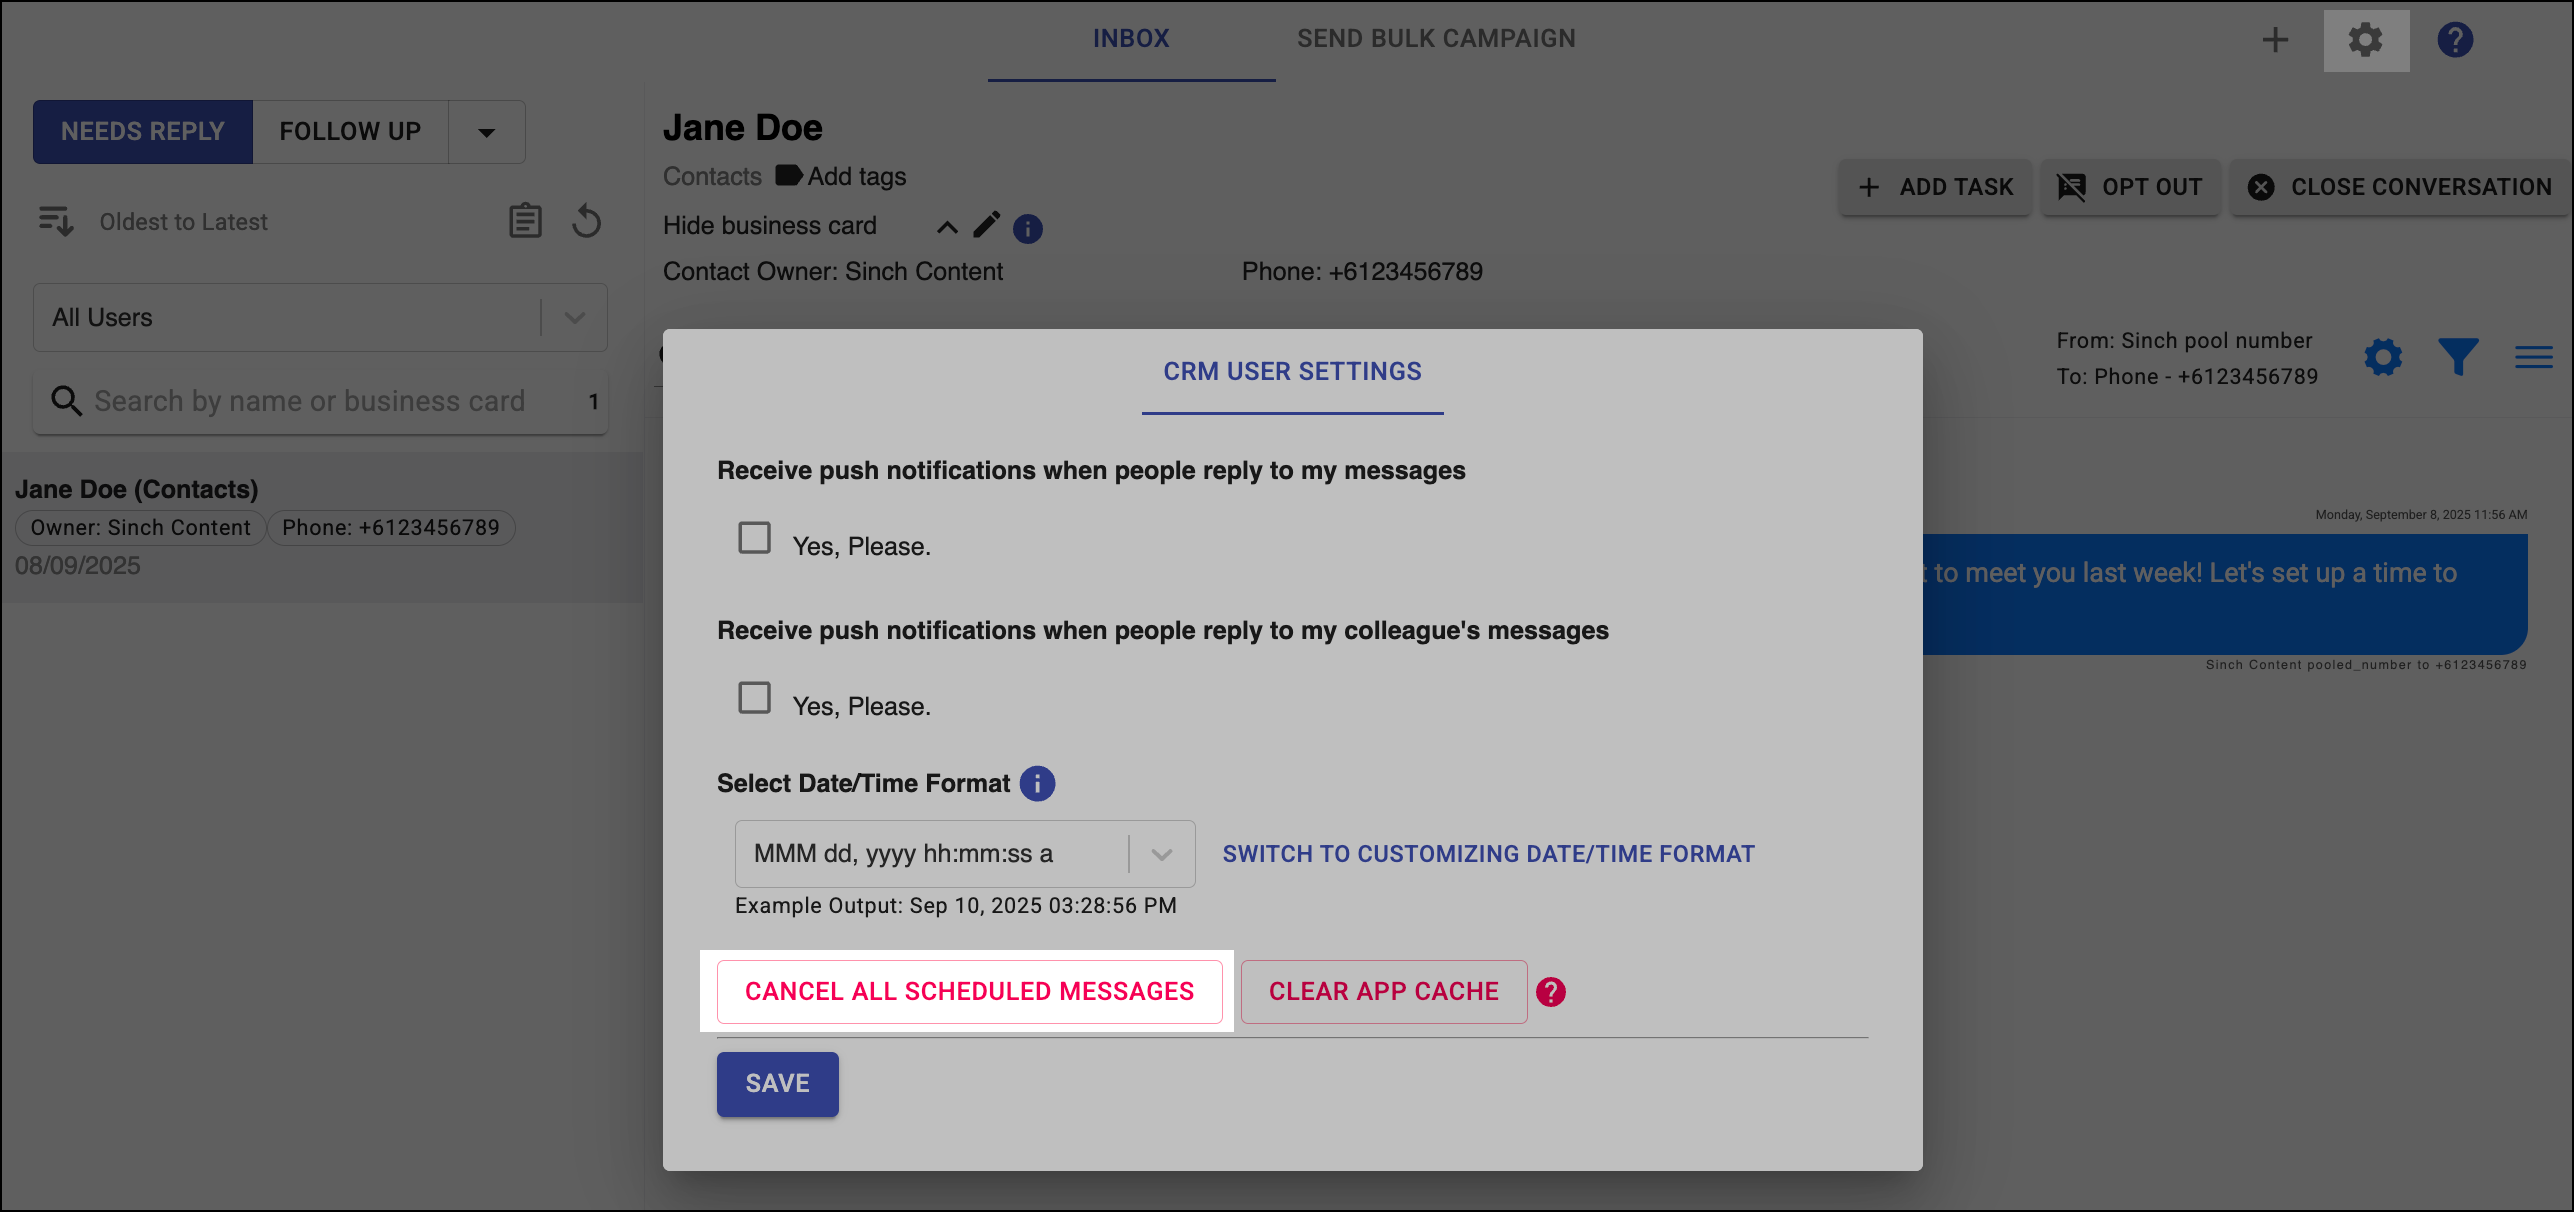Switch to the Inbox tab
Image resolution: width=2574 pixels, height=1212 pixels.
[x=1131, y=39]
